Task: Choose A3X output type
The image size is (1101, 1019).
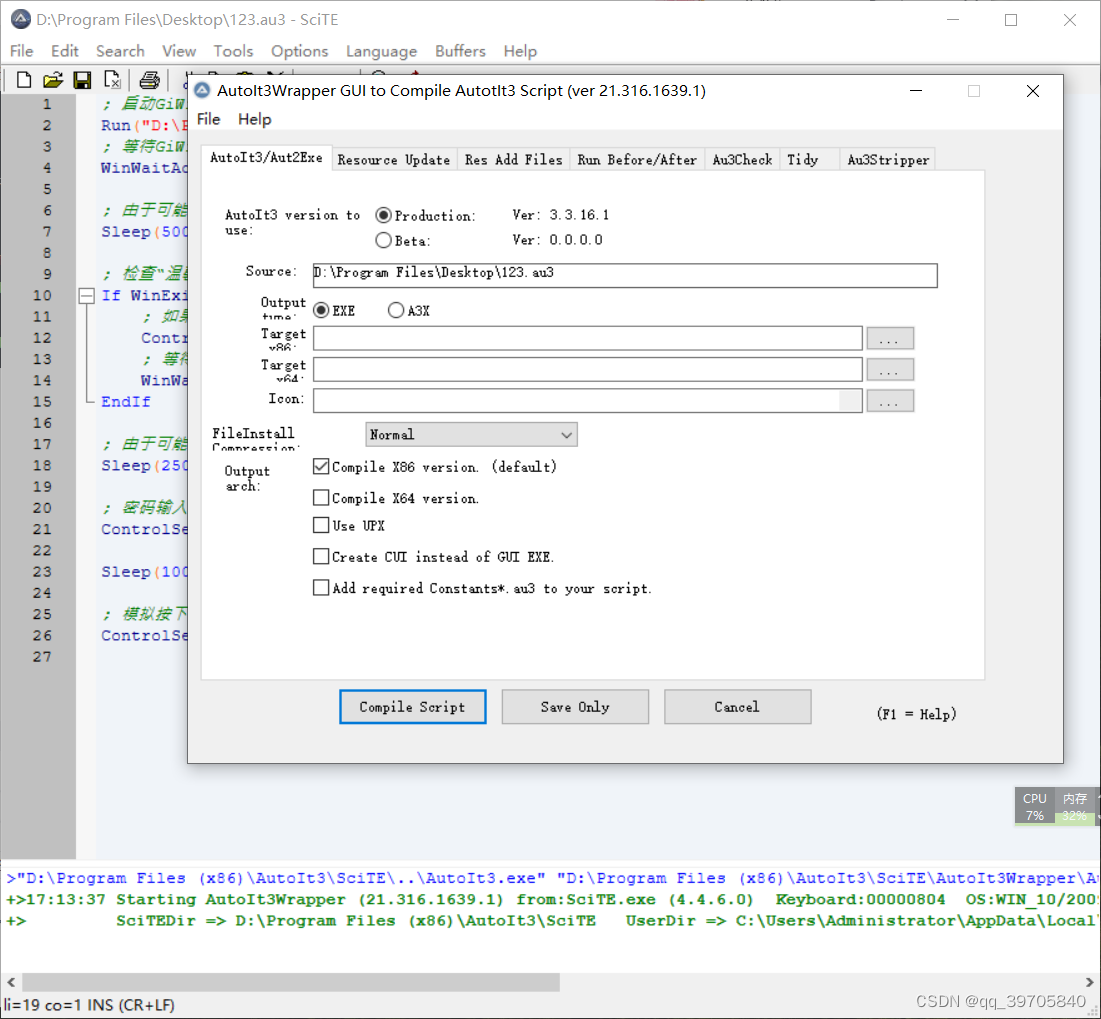Action: pyautogui.click(x=396, y=310)
